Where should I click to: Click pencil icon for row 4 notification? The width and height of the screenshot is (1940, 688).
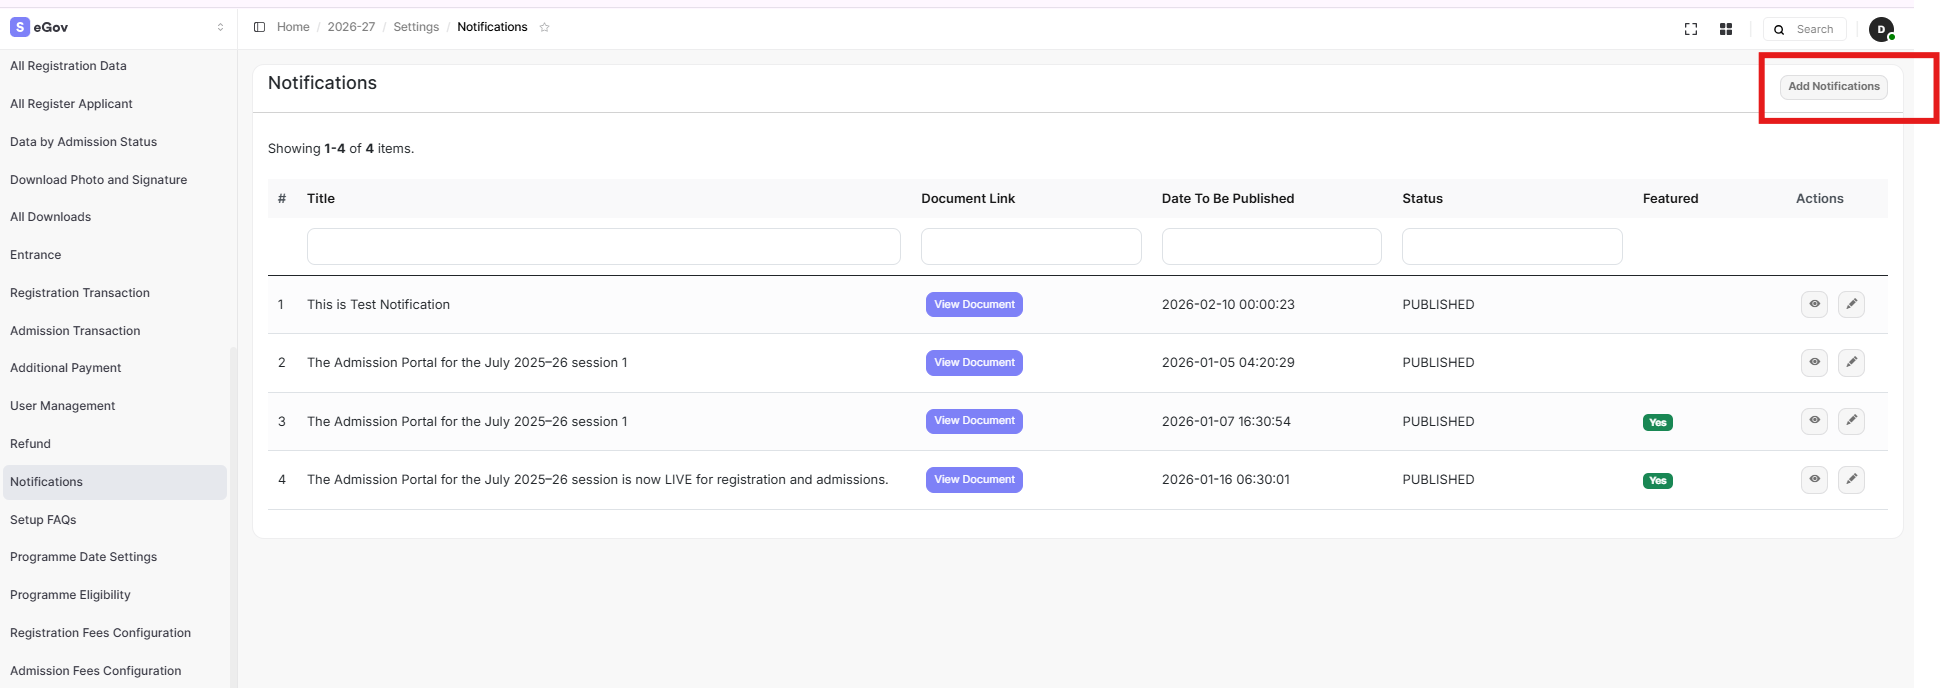[1851, 480]
